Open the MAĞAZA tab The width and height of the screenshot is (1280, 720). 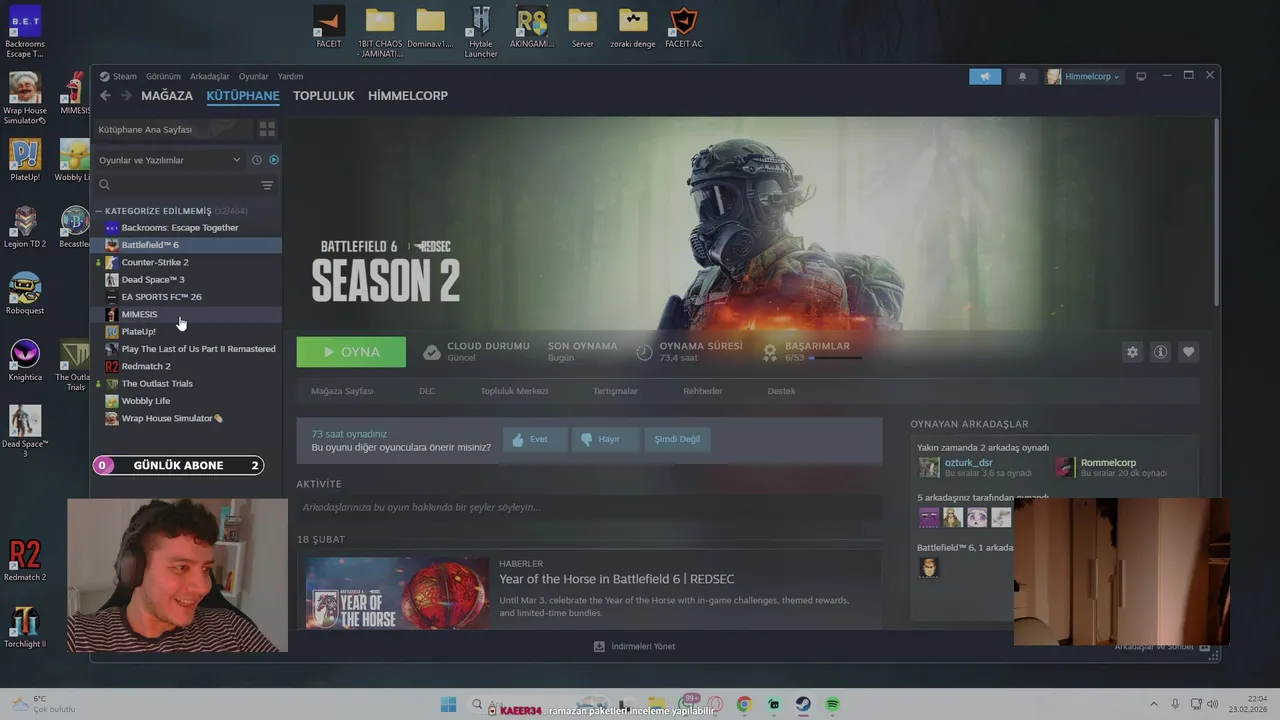pos(167,96)
